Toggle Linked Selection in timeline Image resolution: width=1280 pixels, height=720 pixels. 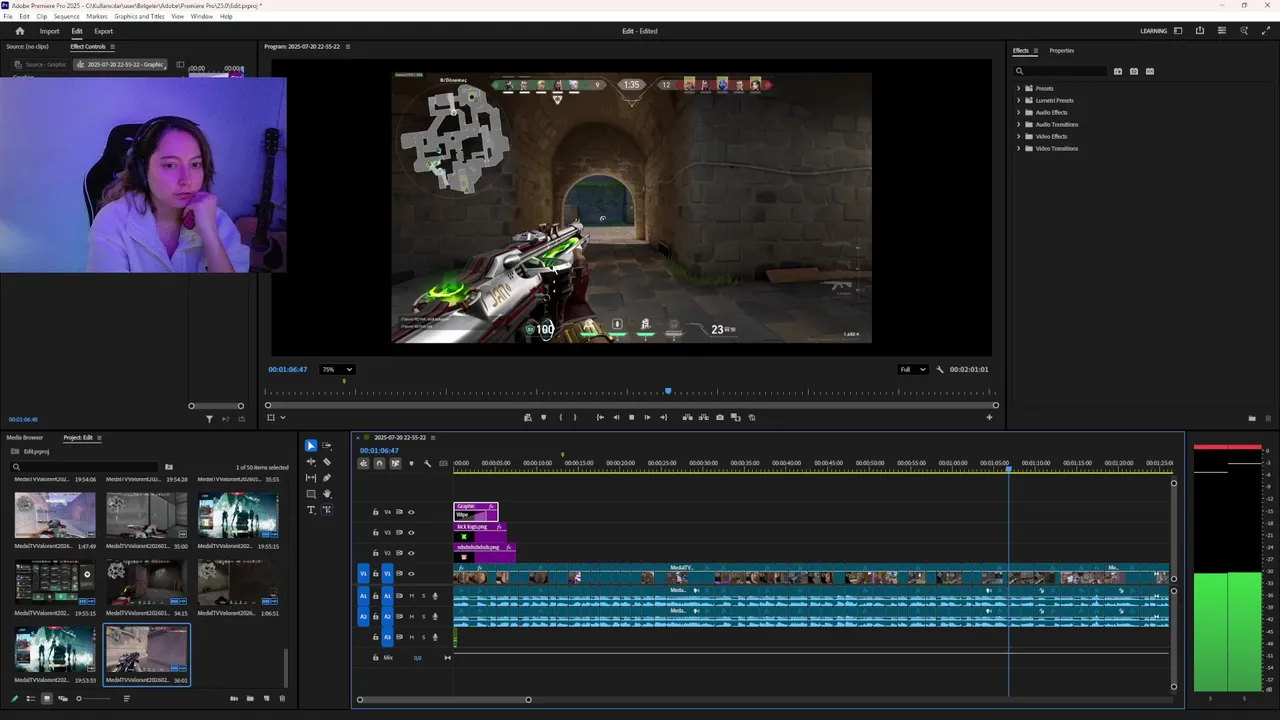(x=395, y=463)
